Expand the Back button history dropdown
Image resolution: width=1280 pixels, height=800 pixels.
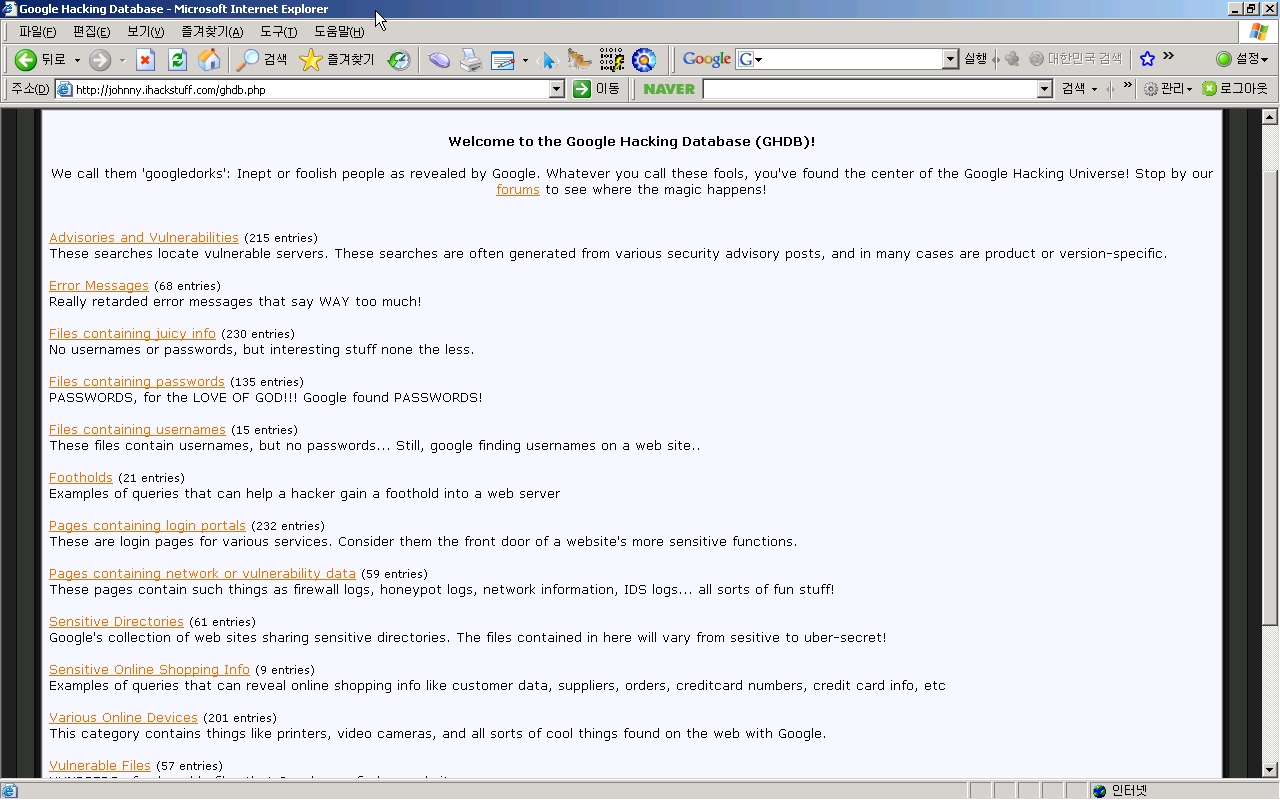[x=77, y=60]
